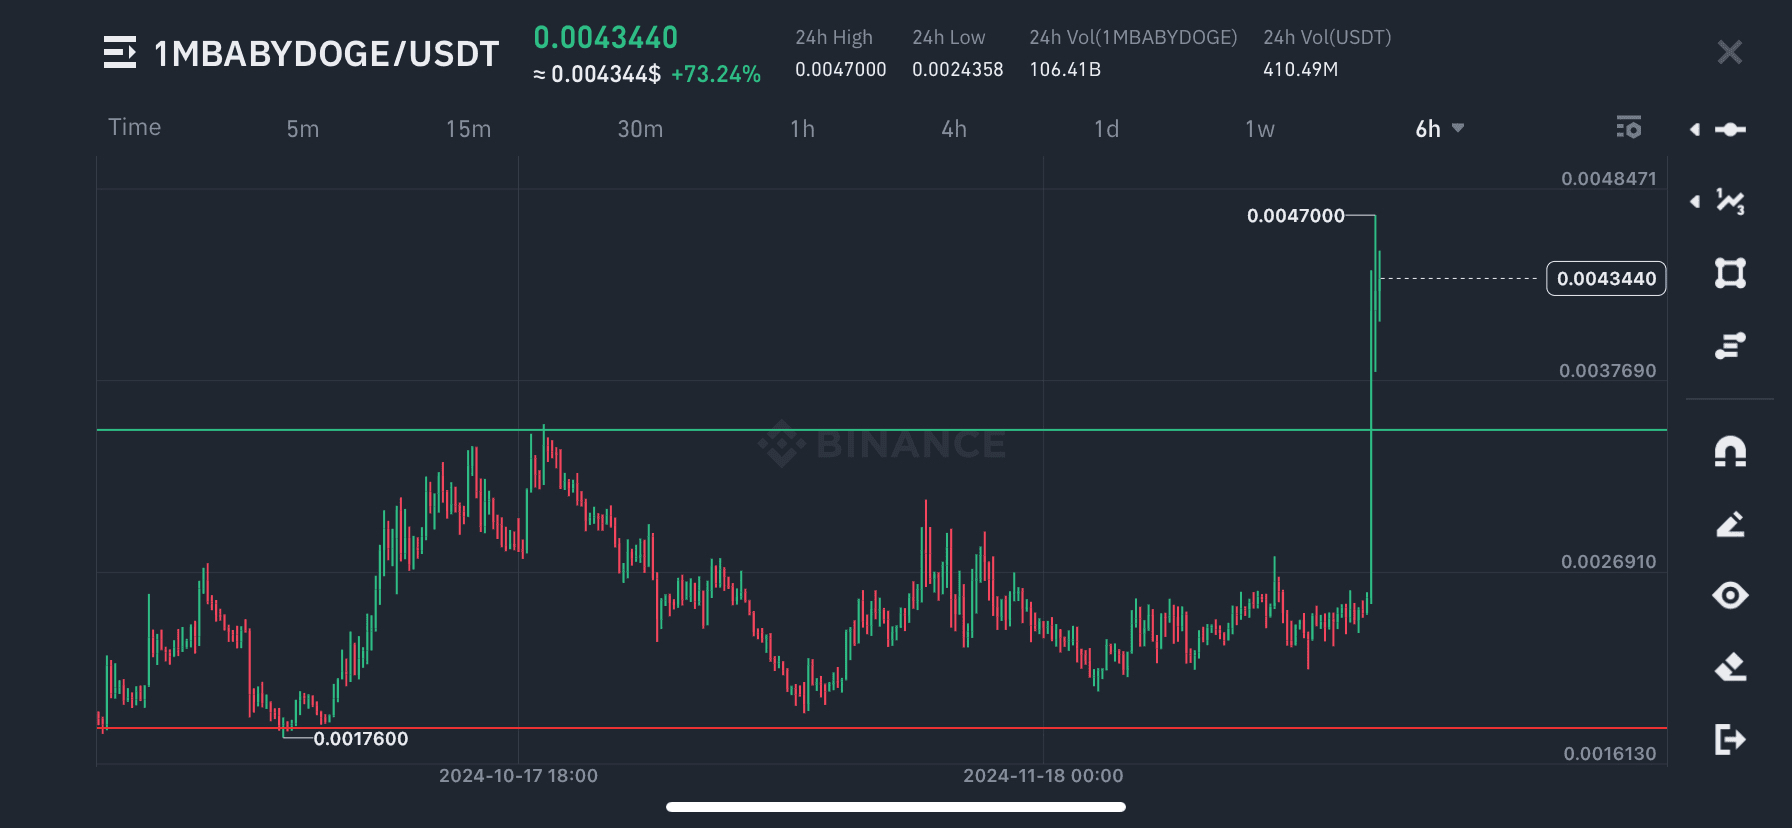The width and height of the screenshot is (1792, 828).
Task: Click the 0.0037690 price axis label
Action: click(x=1608, y=371)
